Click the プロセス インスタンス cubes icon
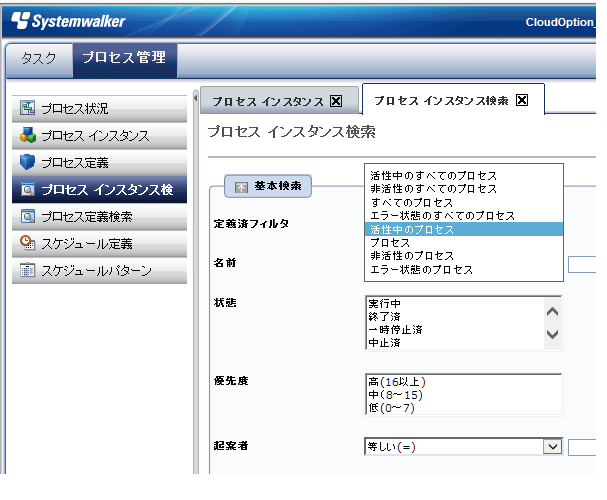 pyautogui.click(x=27, y=135)
